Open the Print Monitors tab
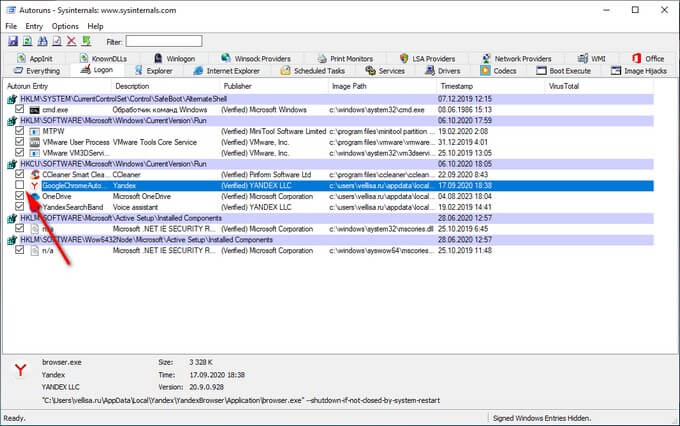This screenshot has width=680, height=426. [345, 59]
